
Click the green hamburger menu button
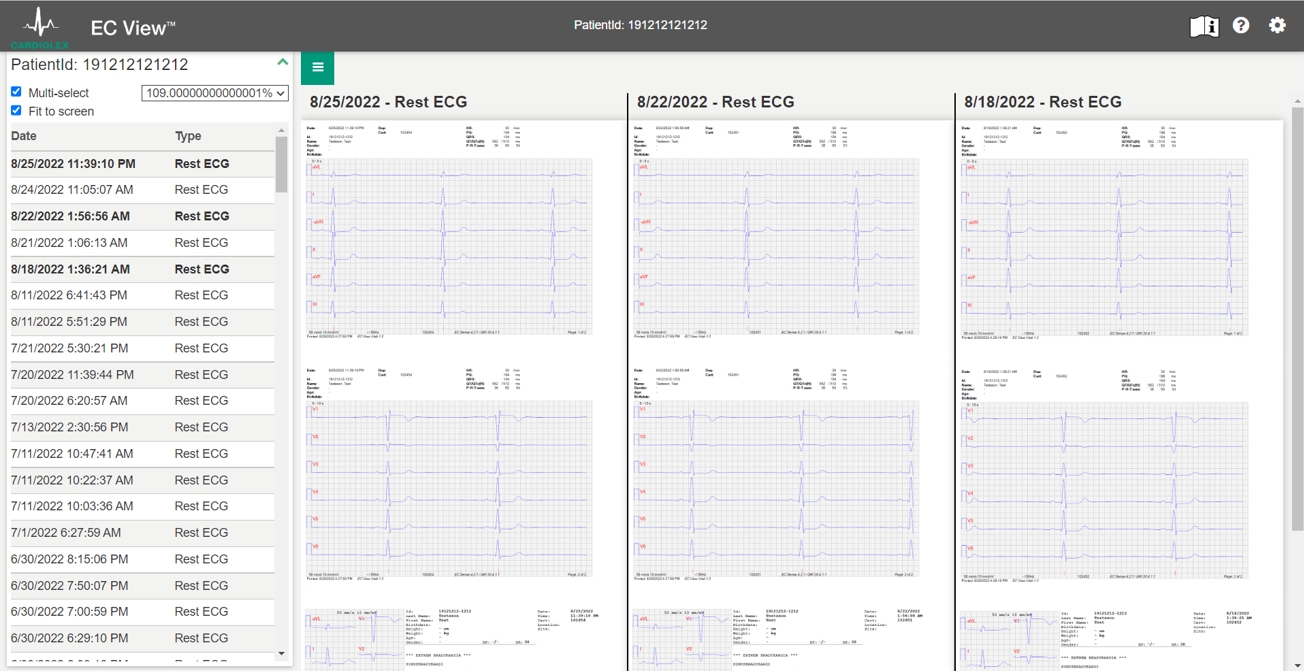(x=318, y=68)
